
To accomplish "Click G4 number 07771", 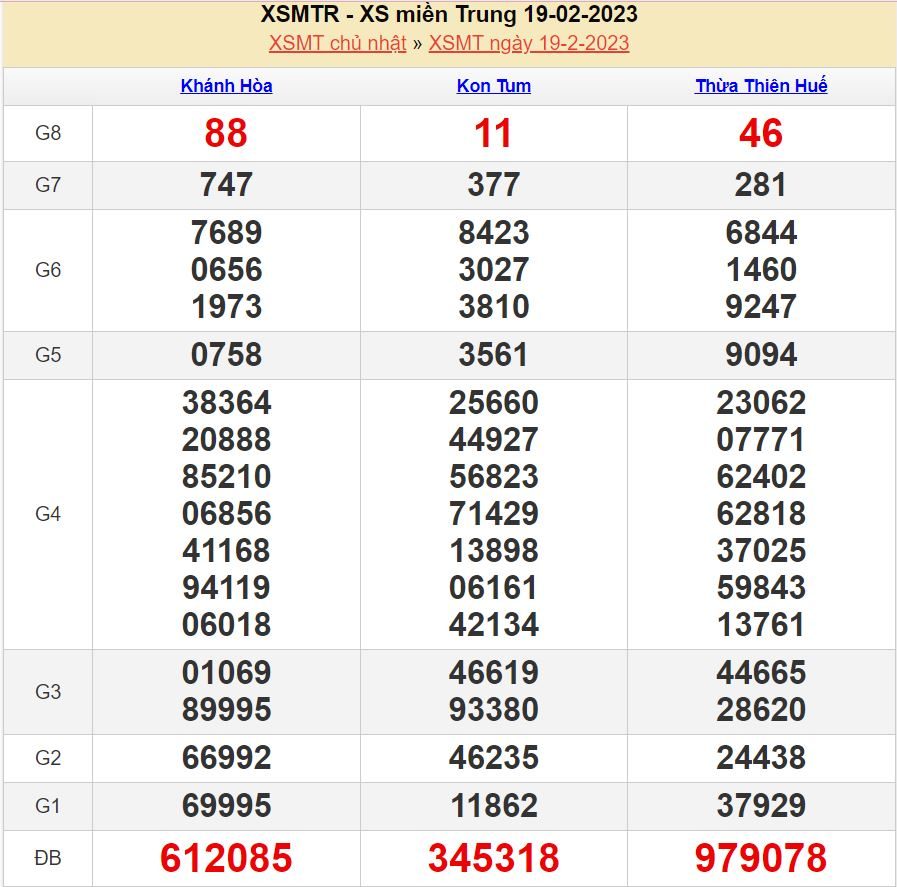I will click(x=761, y=440).
